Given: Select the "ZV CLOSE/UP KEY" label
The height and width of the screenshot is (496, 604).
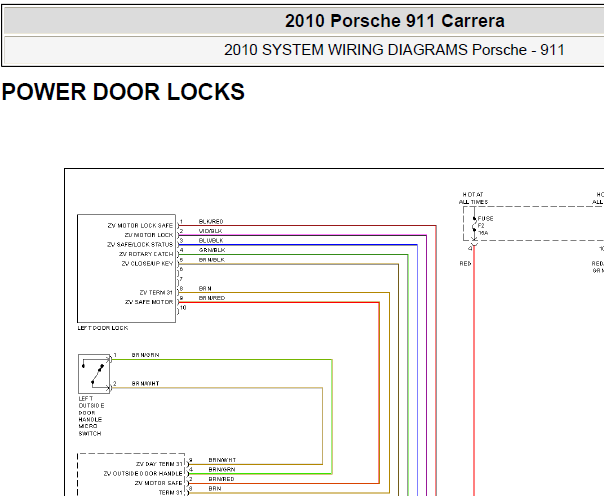Looking at the screenshot, I should (x=147, y=264).
